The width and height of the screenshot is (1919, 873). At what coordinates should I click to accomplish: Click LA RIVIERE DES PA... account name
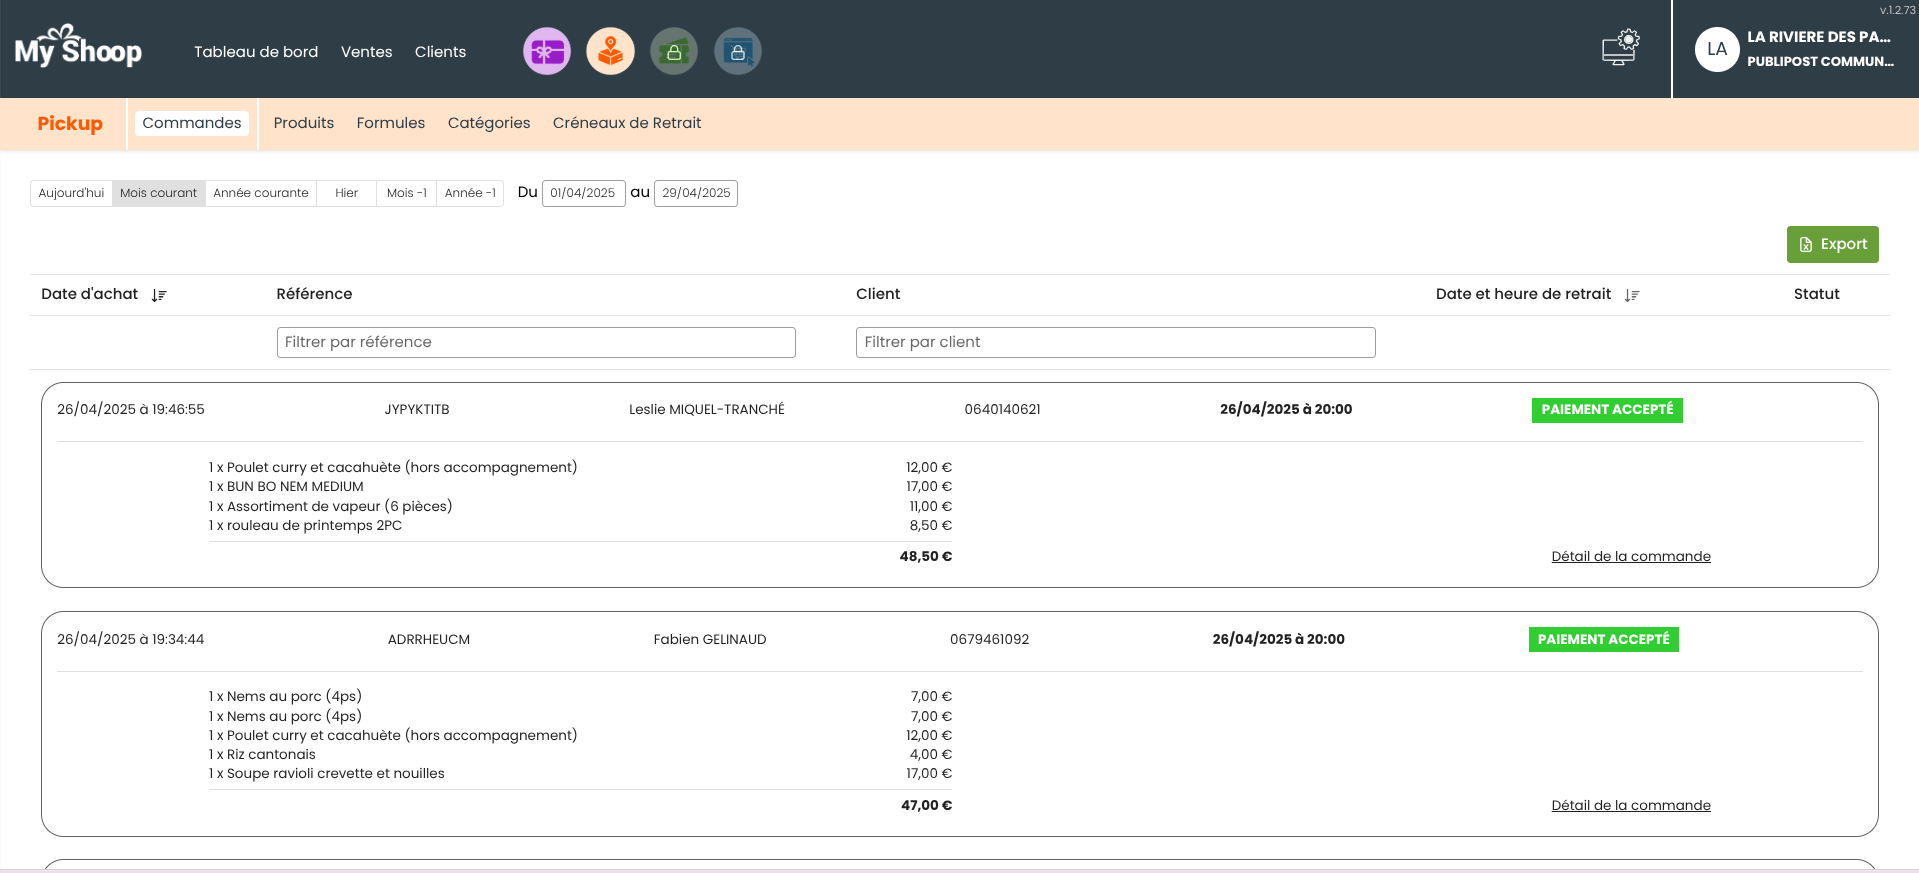click(x=1819, y=37)
